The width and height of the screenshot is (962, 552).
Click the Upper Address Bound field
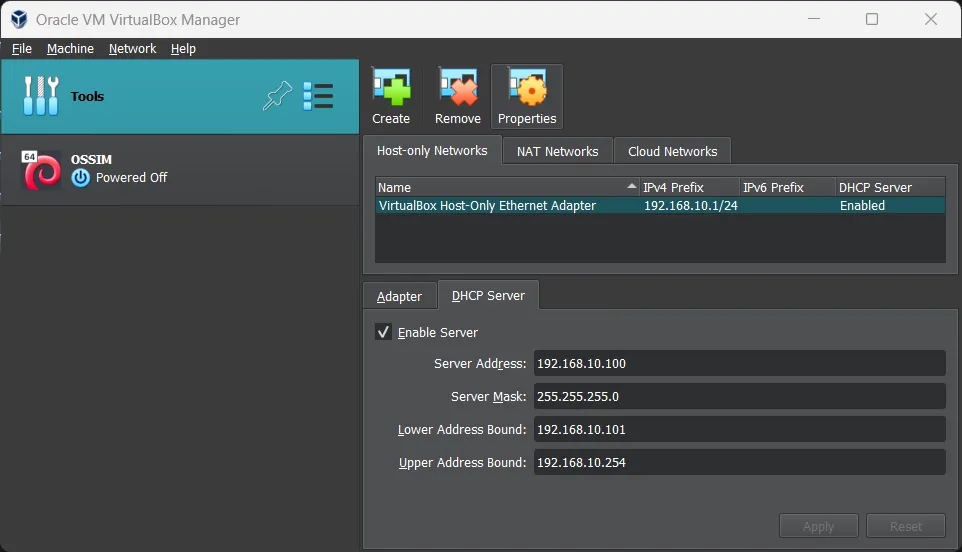739,462
